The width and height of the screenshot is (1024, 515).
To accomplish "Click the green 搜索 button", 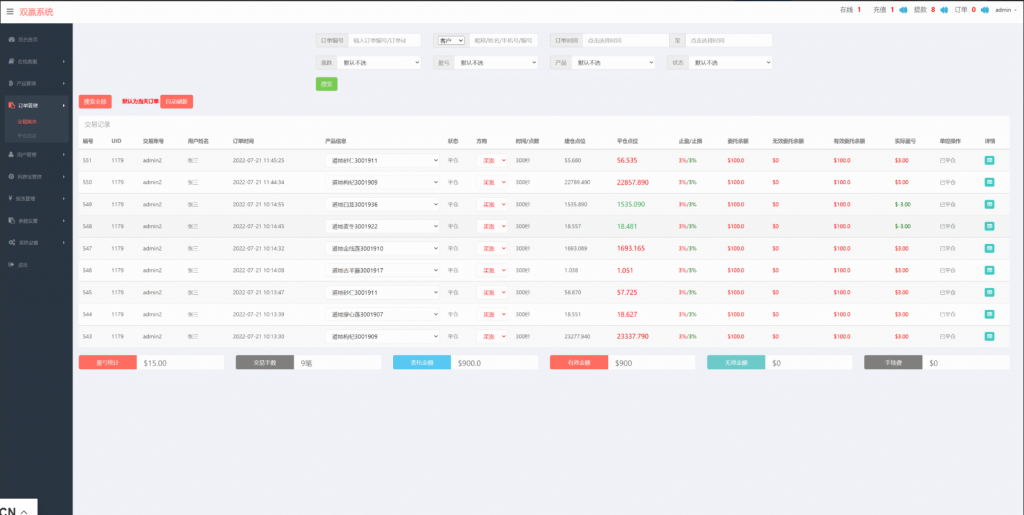I will coord(326,84).
